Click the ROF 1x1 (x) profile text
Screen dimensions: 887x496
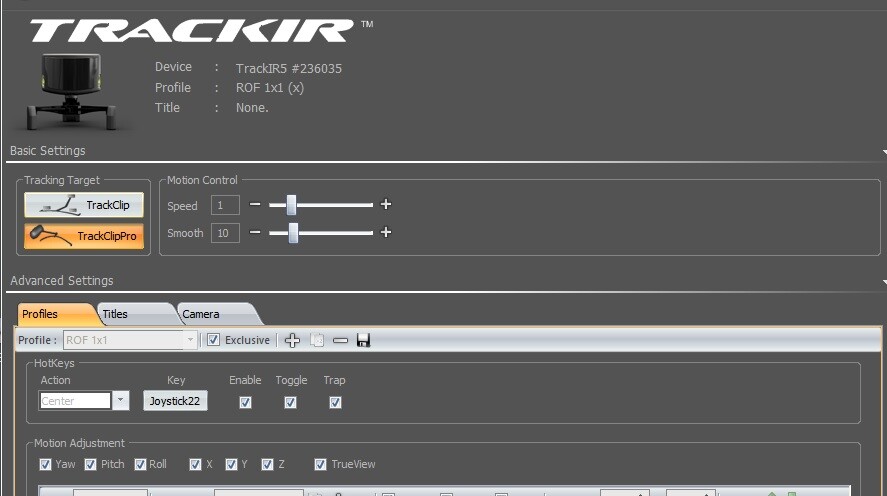270,88
